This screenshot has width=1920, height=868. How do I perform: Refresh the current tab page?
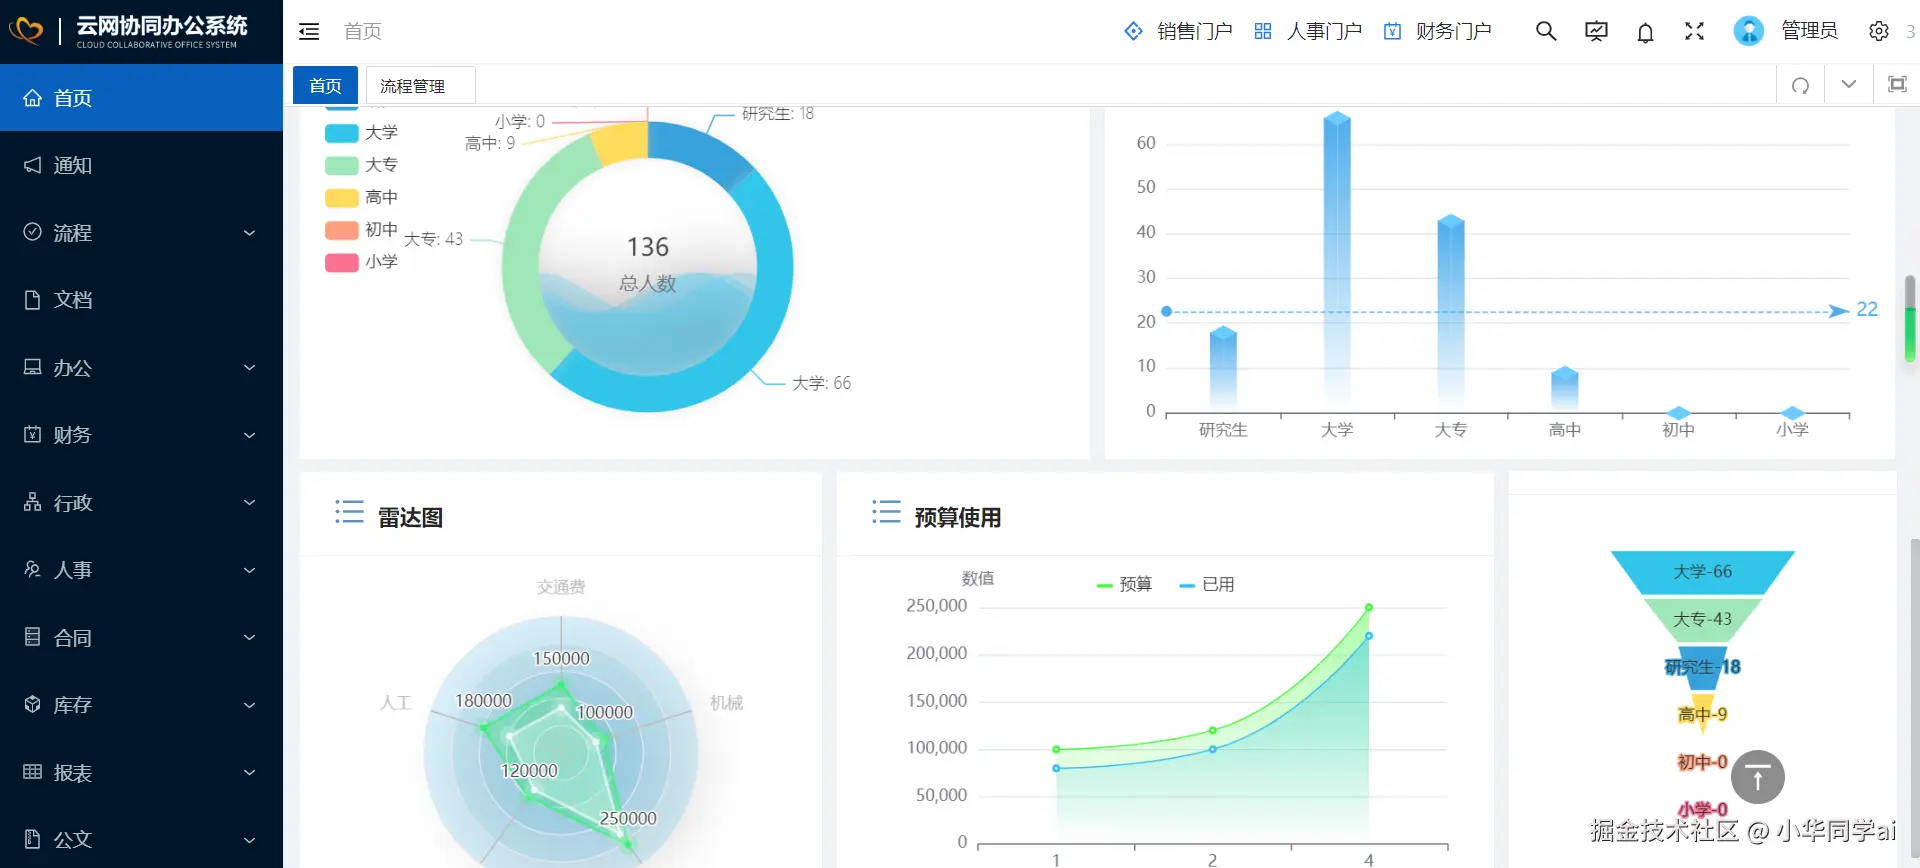tap(1800, 85)
